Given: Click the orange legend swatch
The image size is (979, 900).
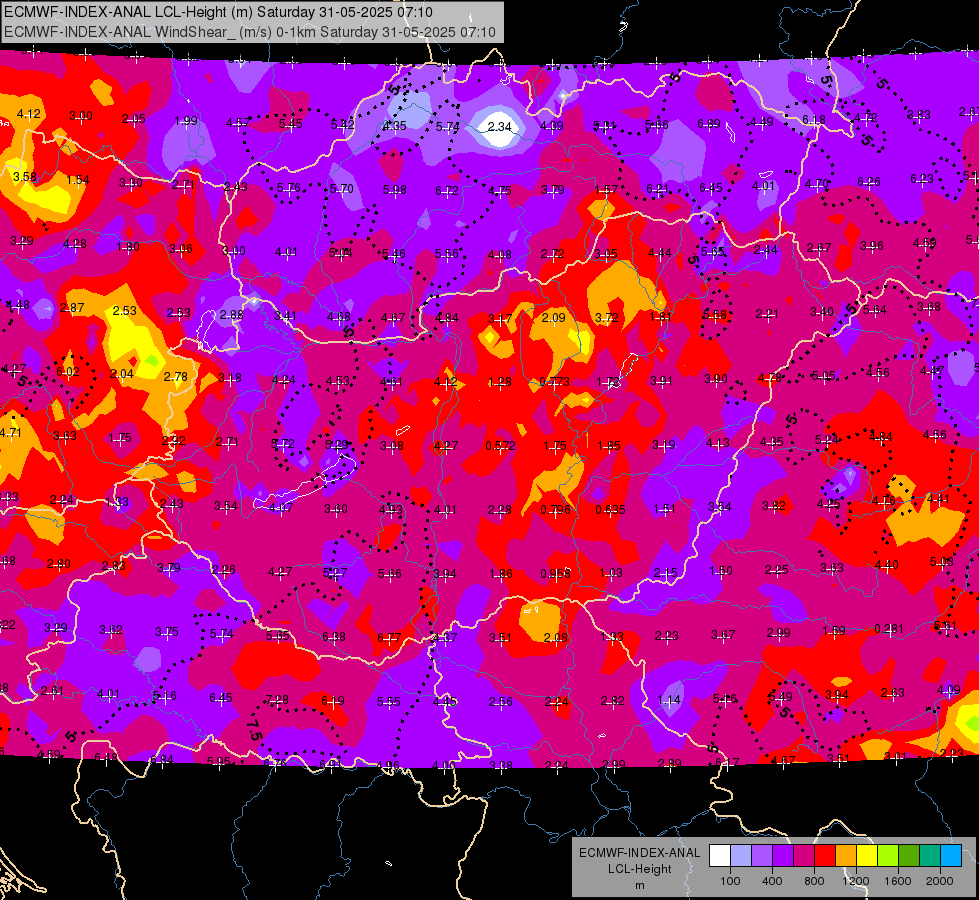Looking at the screenshot, I should [x=846, y=856].
